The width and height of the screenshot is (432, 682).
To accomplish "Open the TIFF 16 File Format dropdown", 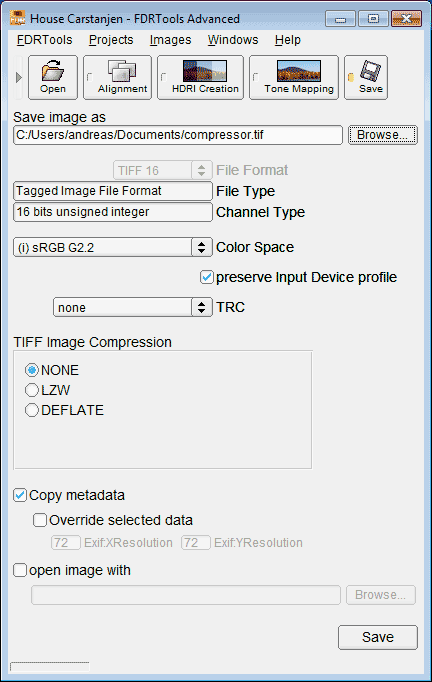I will coord(163,170).
